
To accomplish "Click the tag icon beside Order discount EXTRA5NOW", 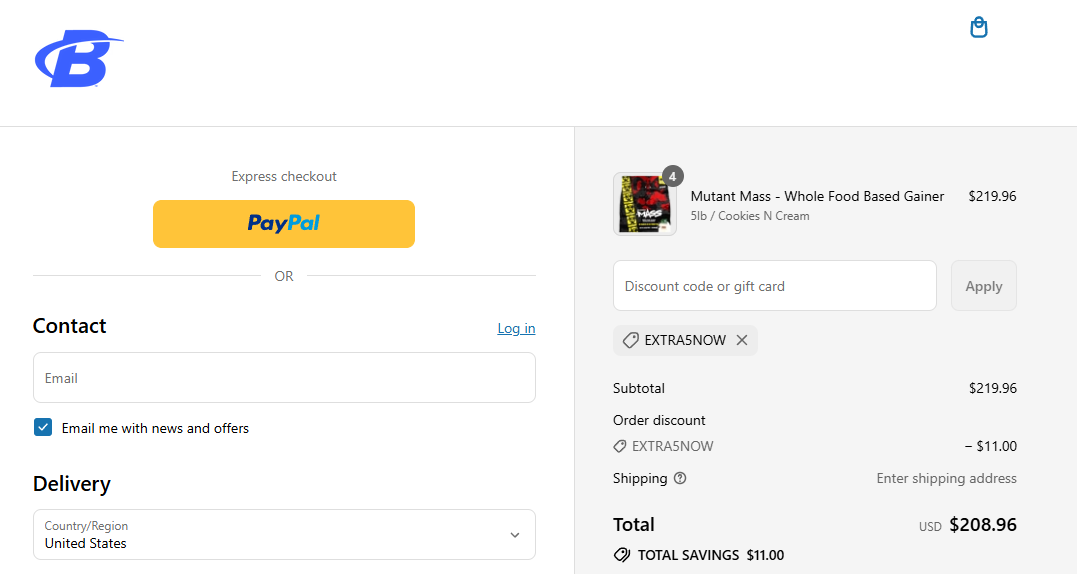I will coord(620,446).
